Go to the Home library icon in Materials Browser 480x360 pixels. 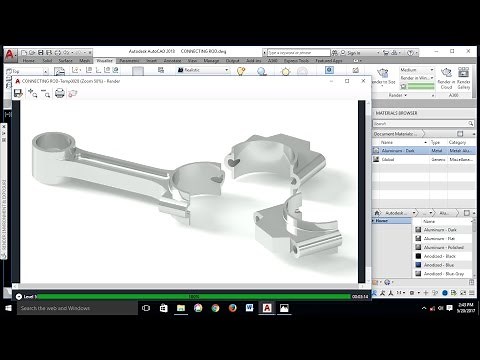[x=377, y=213]
